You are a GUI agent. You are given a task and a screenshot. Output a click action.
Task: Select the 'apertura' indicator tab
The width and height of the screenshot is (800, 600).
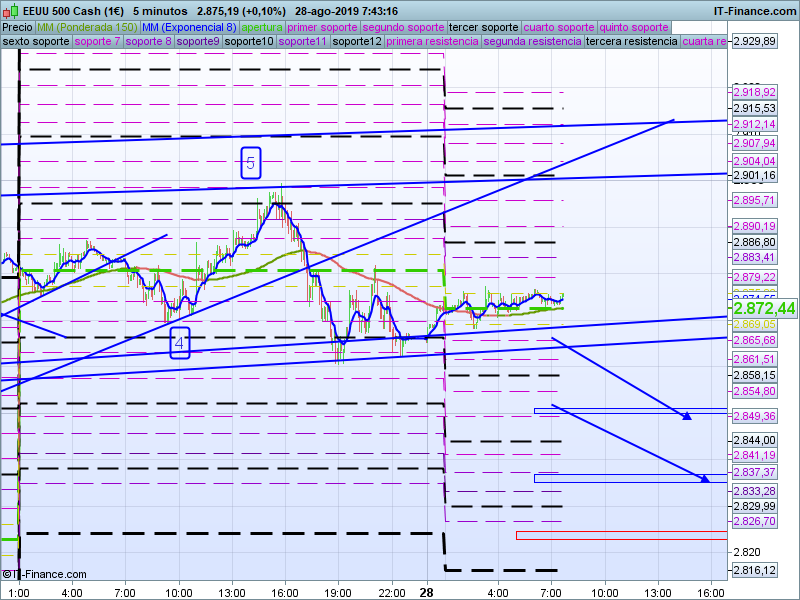point(262,27)
